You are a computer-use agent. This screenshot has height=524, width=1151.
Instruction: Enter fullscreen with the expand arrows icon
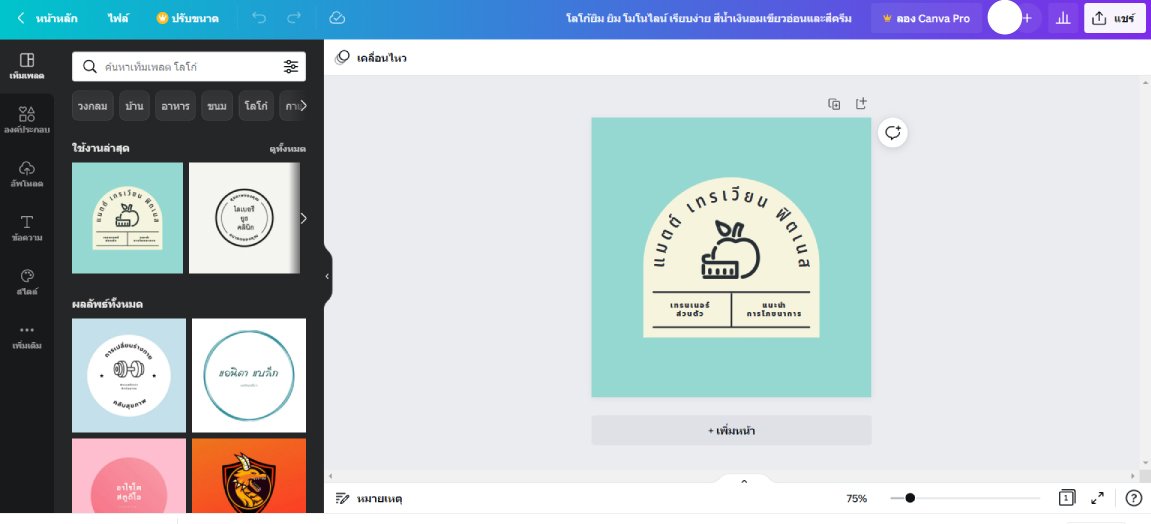[x=1097, y=498]
